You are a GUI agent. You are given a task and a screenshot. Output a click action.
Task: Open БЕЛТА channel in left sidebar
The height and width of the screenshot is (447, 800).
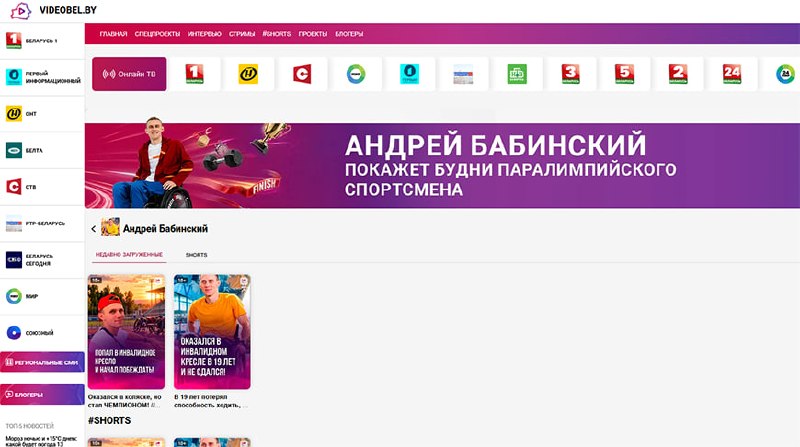(42, 151)
